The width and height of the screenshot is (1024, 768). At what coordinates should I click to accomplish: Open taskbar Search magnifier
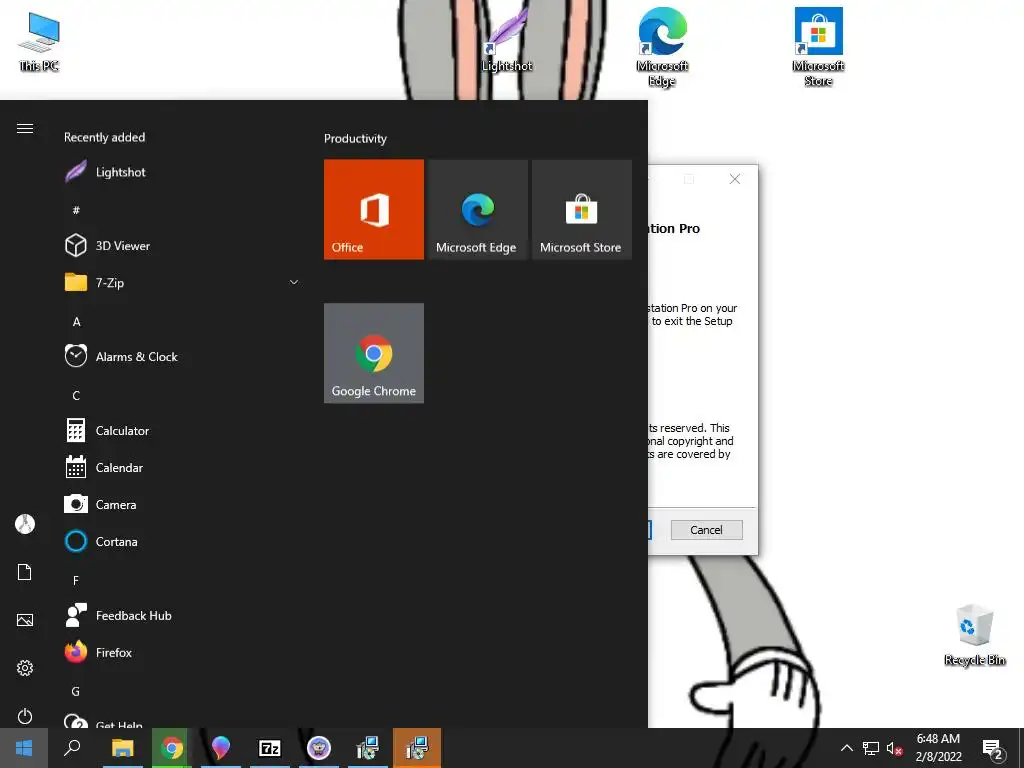pyautogui.click(x=72, y=748)
